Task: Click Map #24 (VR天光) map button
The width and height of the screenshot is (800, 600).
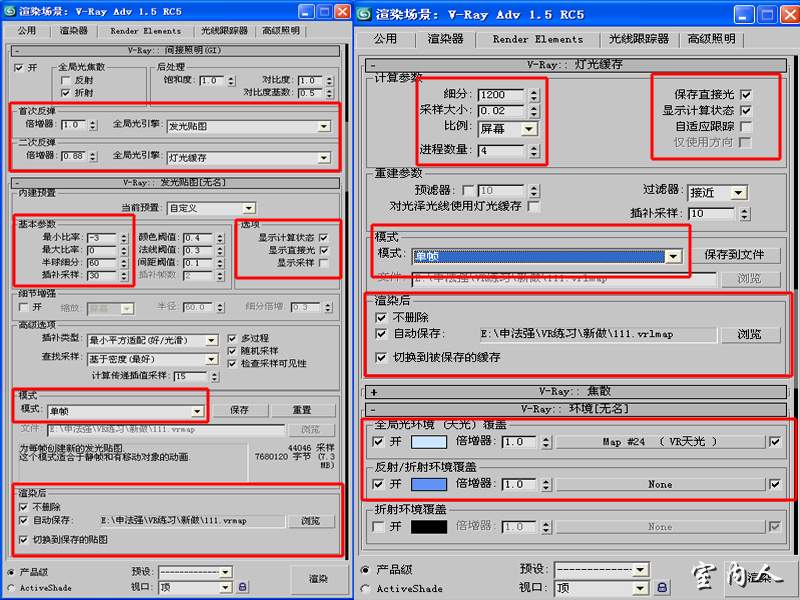Action: [x=661, y=442]
